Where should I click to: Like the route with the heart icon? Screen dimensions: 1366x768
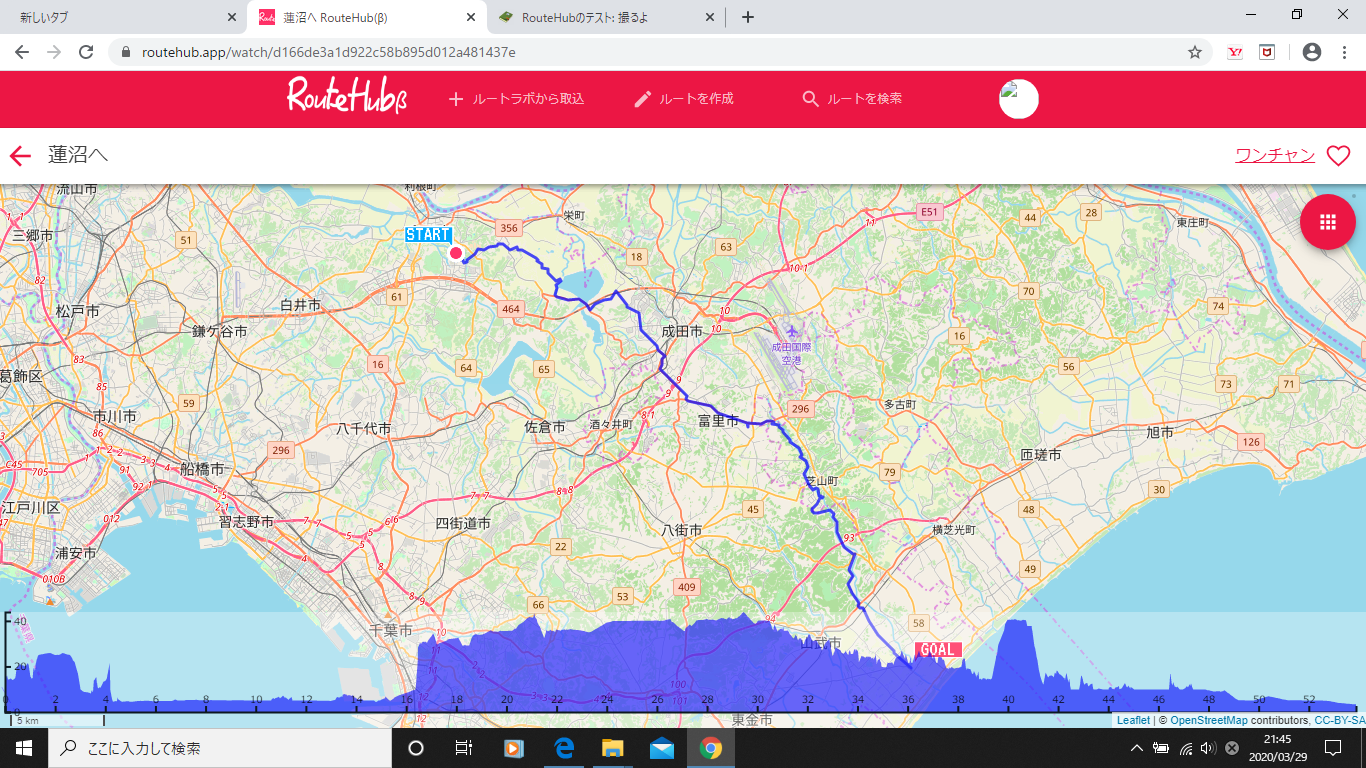1338,155
